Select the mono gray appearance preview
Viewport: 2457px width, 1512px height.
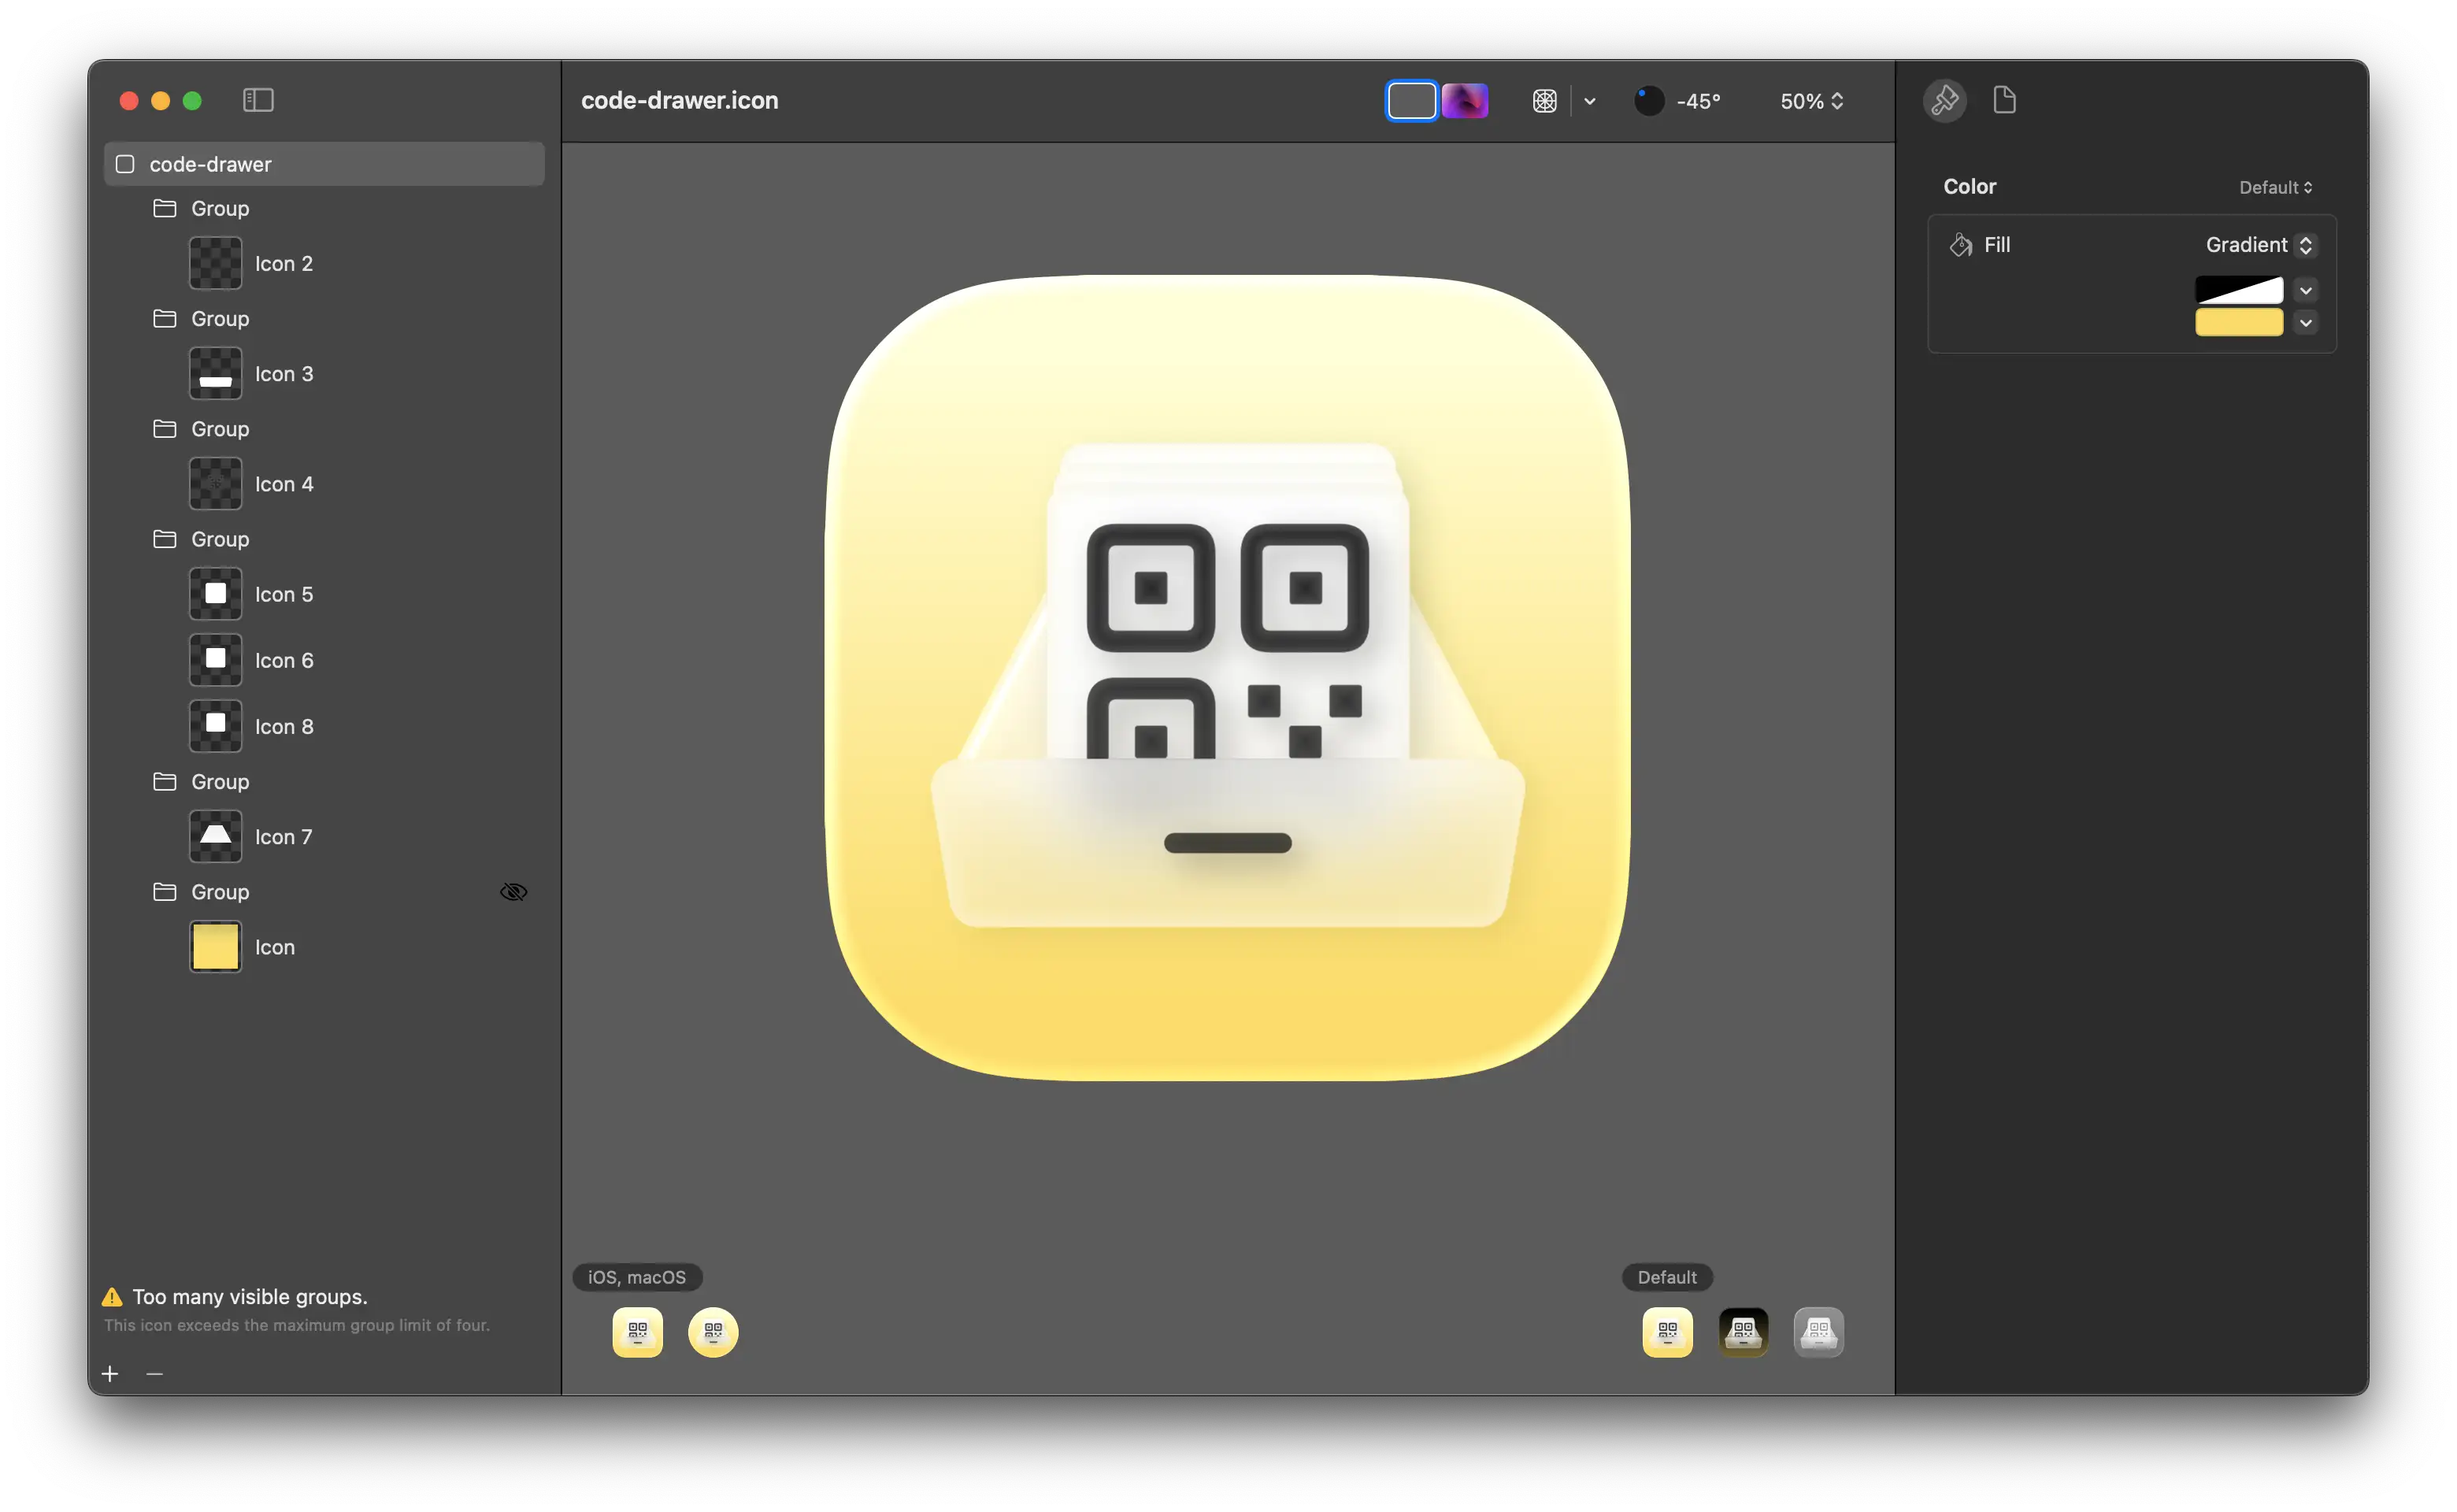[1819, 1332]
